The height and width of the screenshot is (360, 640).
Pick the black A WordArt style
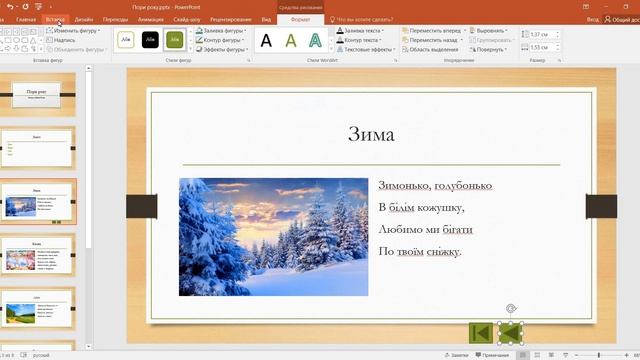click(266, 40)
